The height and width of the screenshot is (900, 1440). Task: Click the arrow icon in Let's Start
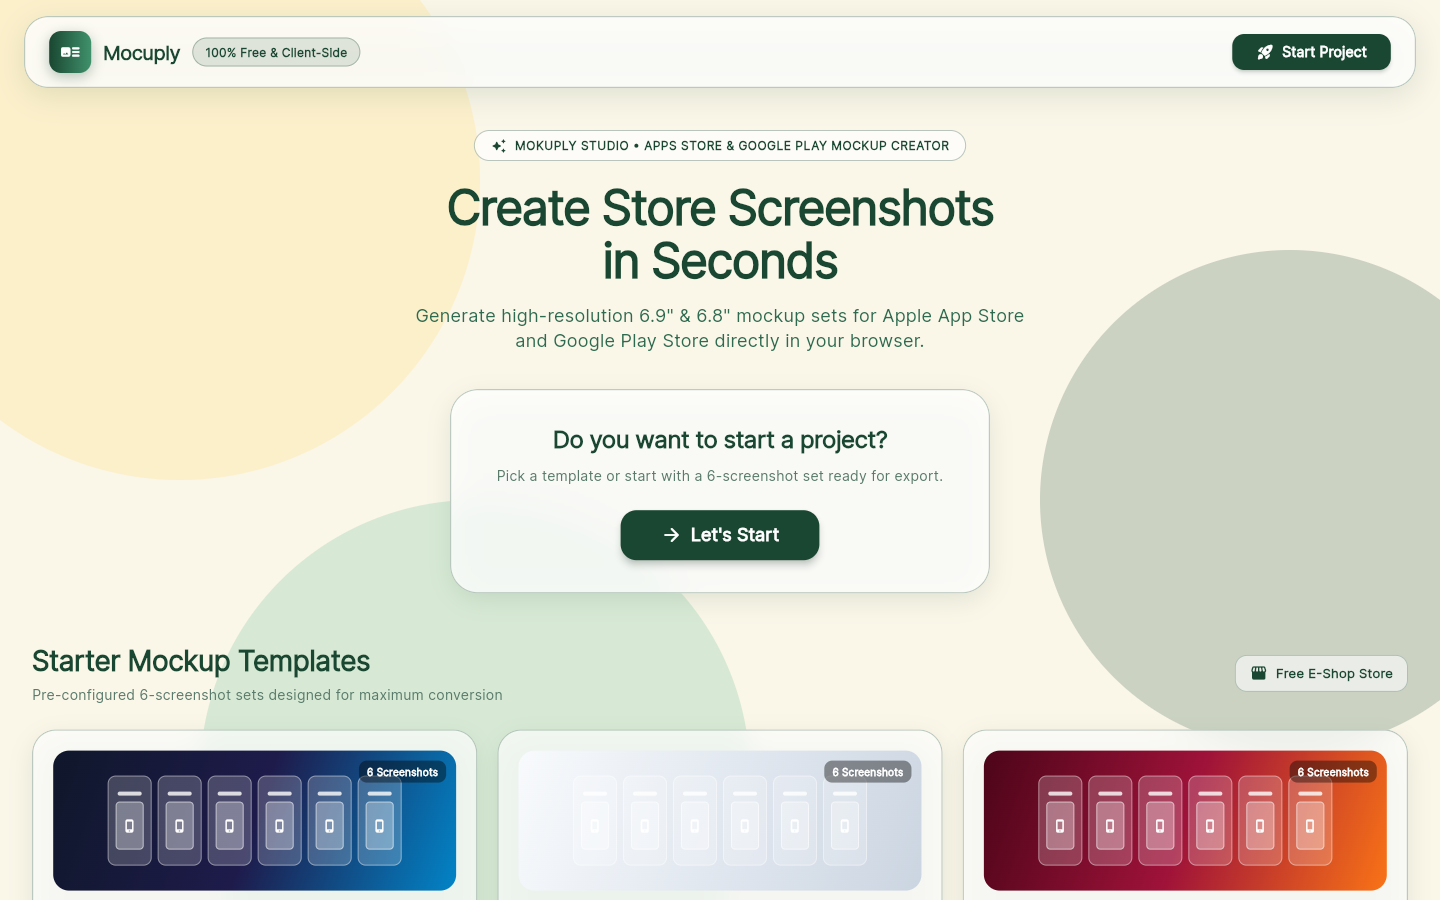coord(672,535)
